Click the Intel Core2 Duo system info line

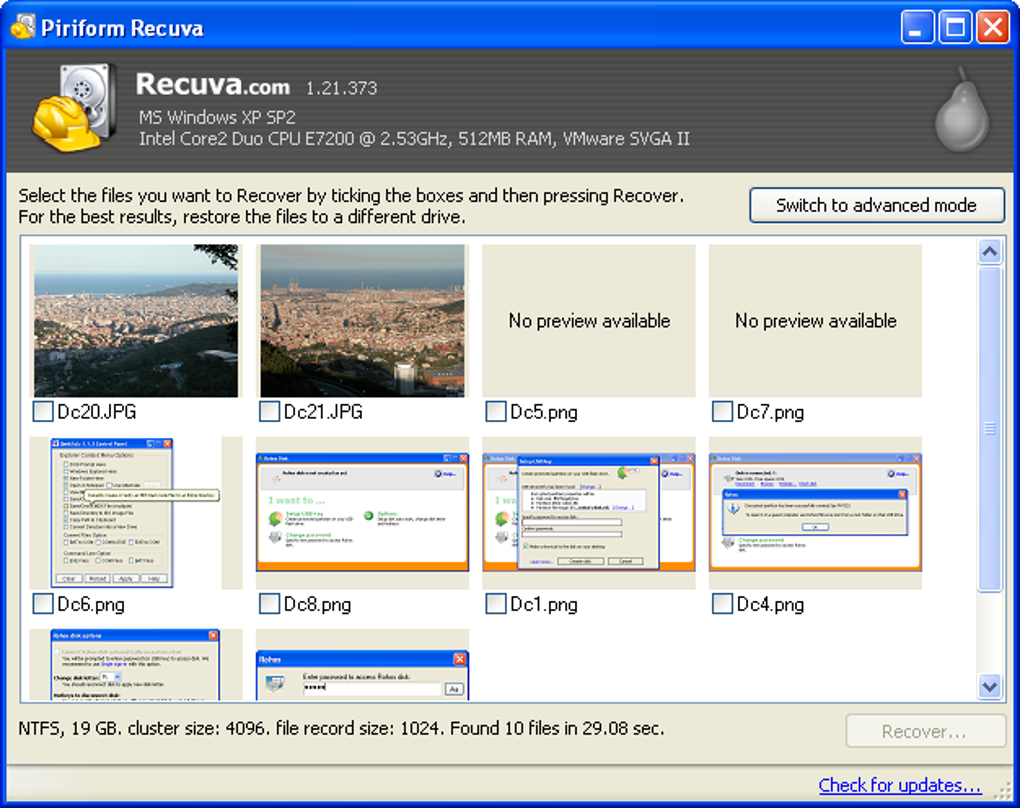tap(414, 139)
